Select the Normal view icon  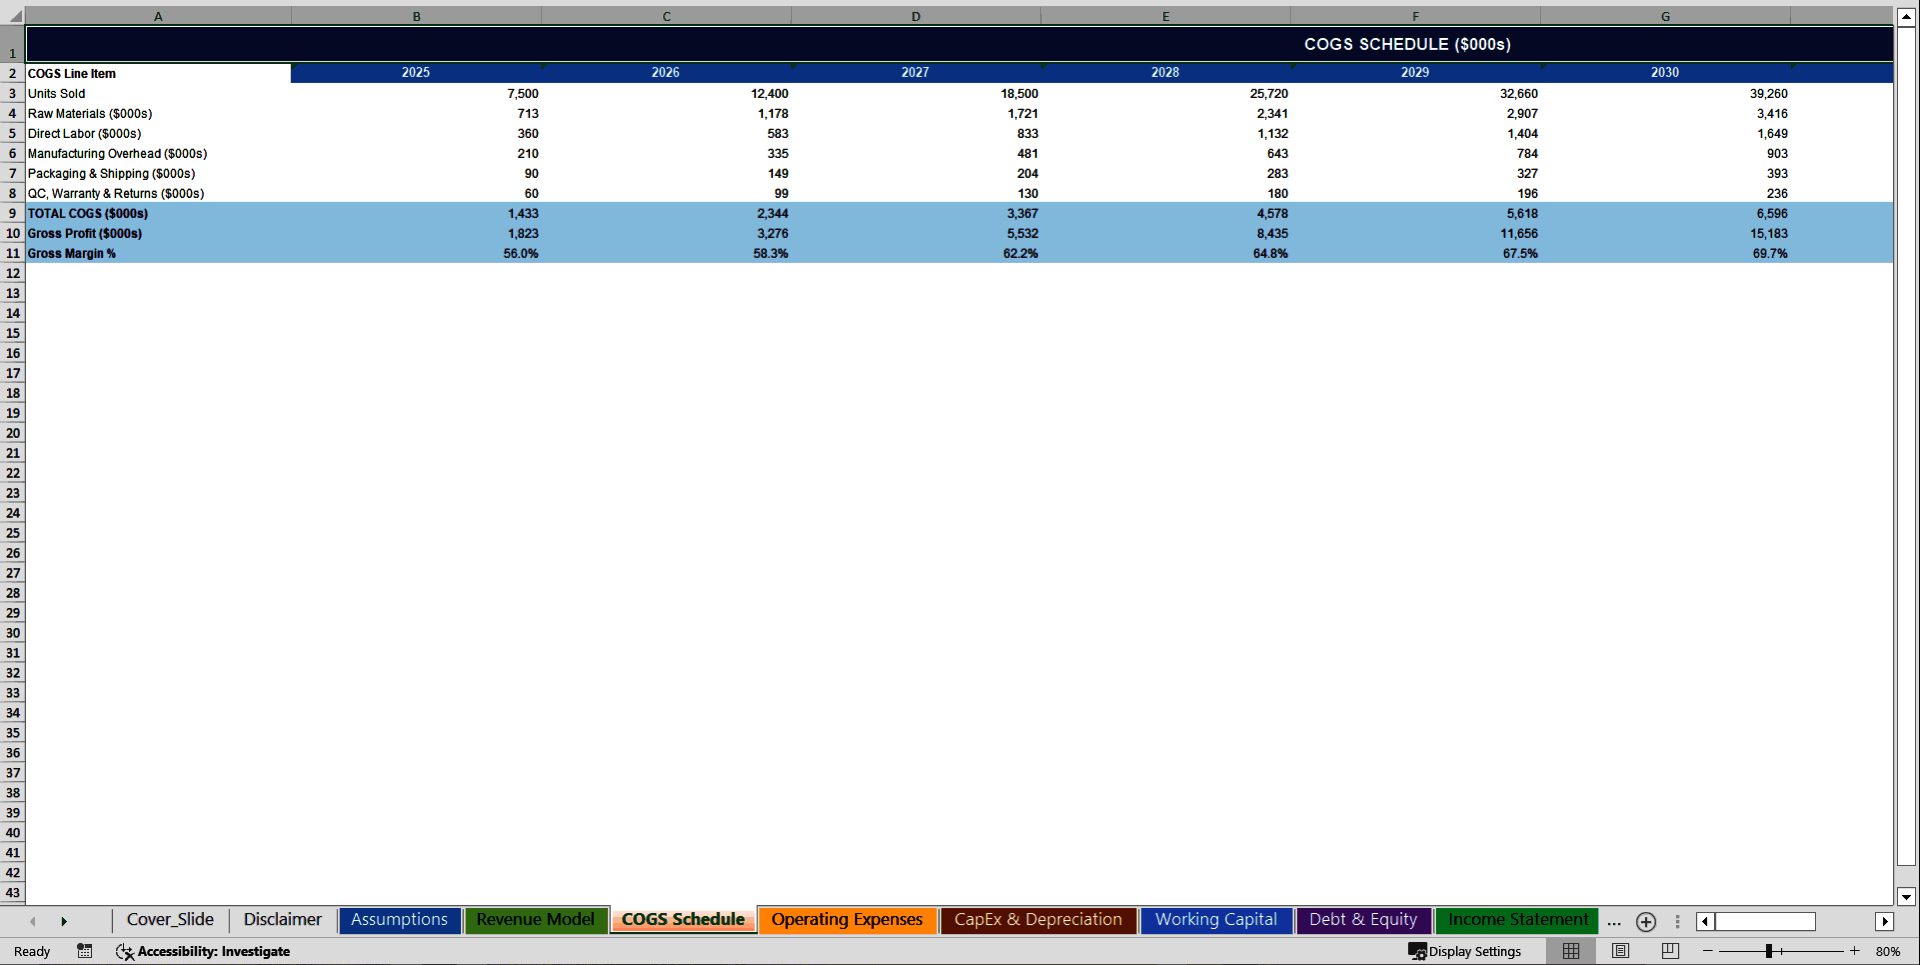[x=1570, y=951]
